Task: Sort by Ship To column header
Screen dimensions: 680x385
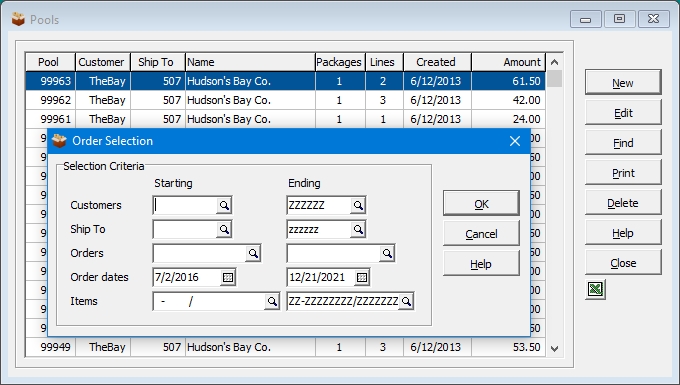Action: (158, 62)
